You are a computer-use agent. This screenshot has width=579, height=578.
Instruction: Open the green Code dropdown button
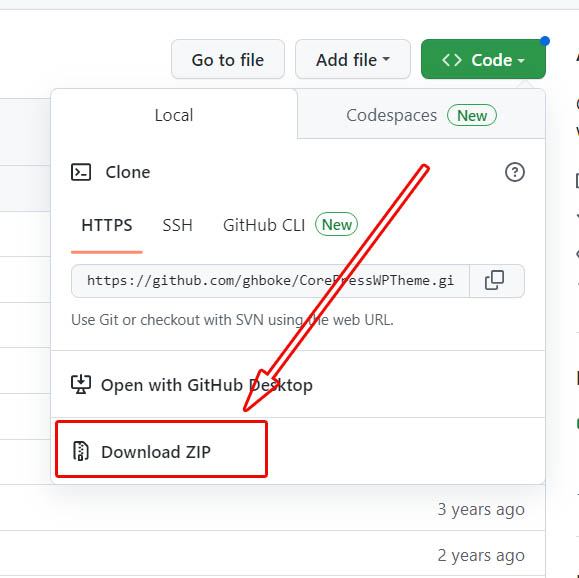tap(483, 59)
